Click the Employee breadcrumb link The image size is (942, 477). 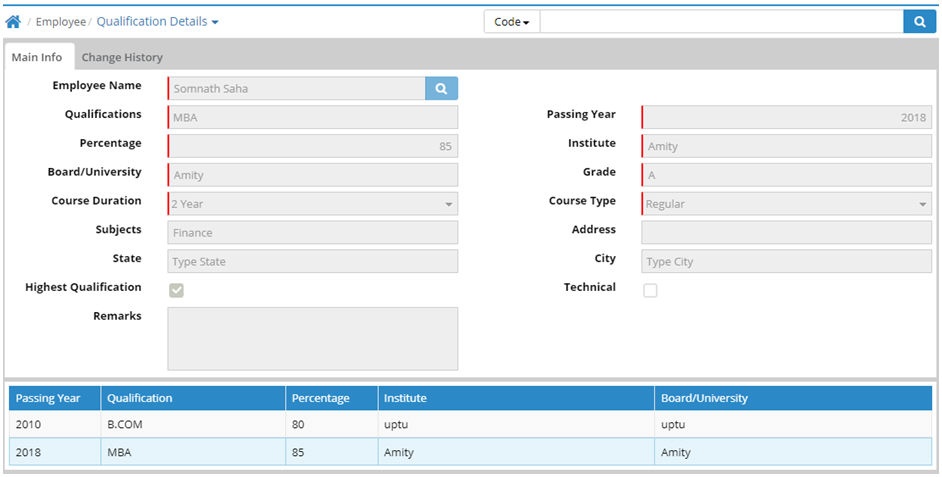(60, 21)
